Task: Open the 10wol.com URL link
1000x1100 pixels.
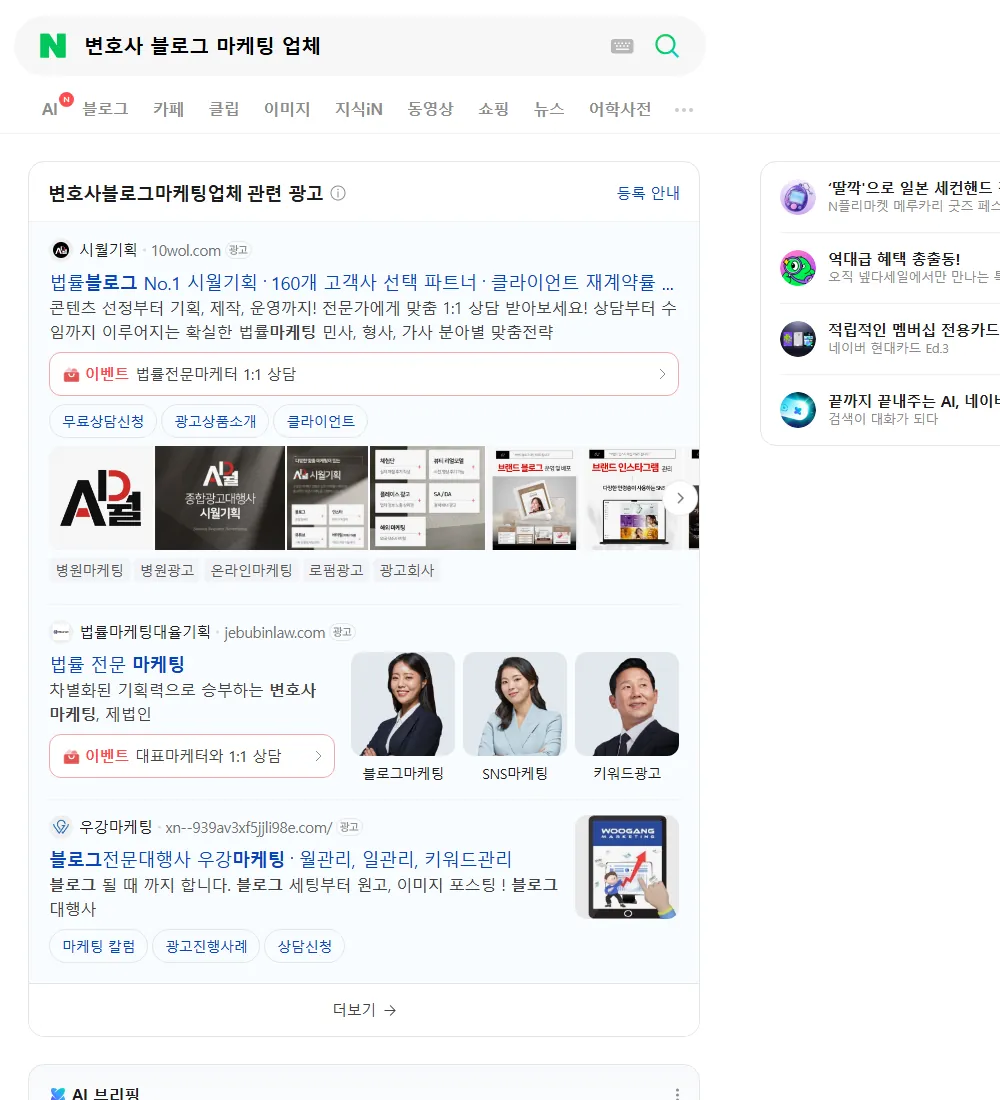Action: coord(186,250)
